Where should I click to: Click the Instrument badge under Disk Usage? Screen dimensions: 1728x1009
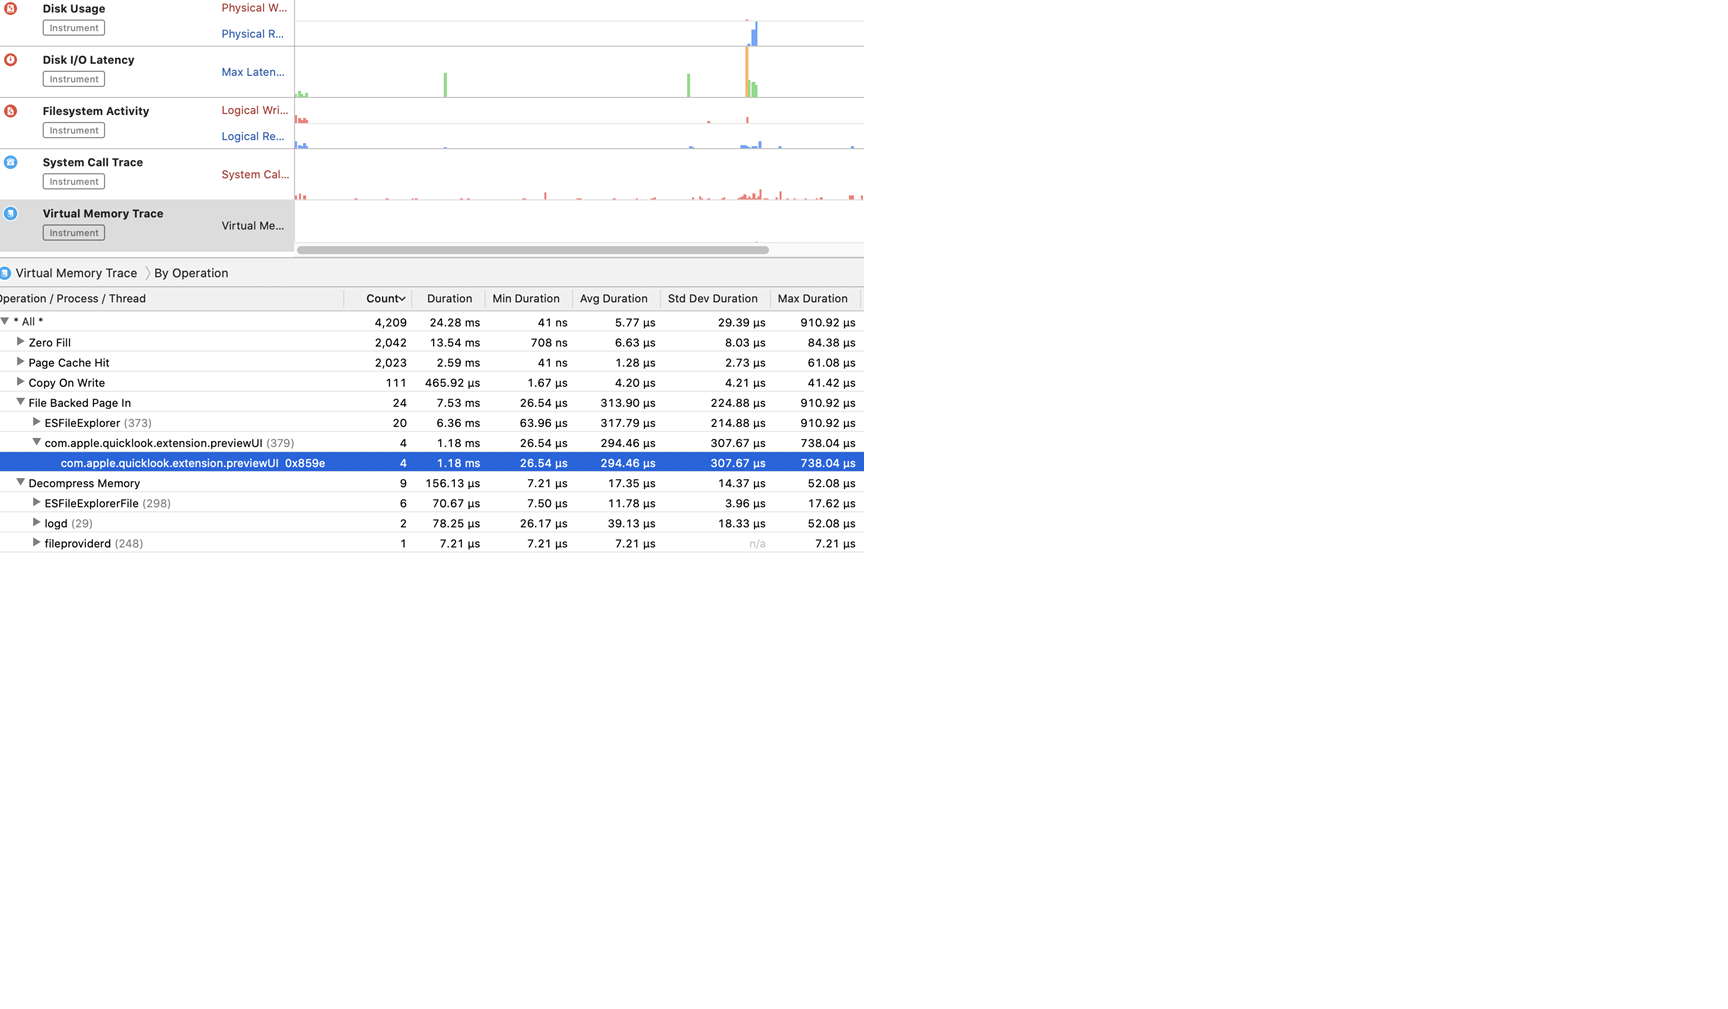74,28
